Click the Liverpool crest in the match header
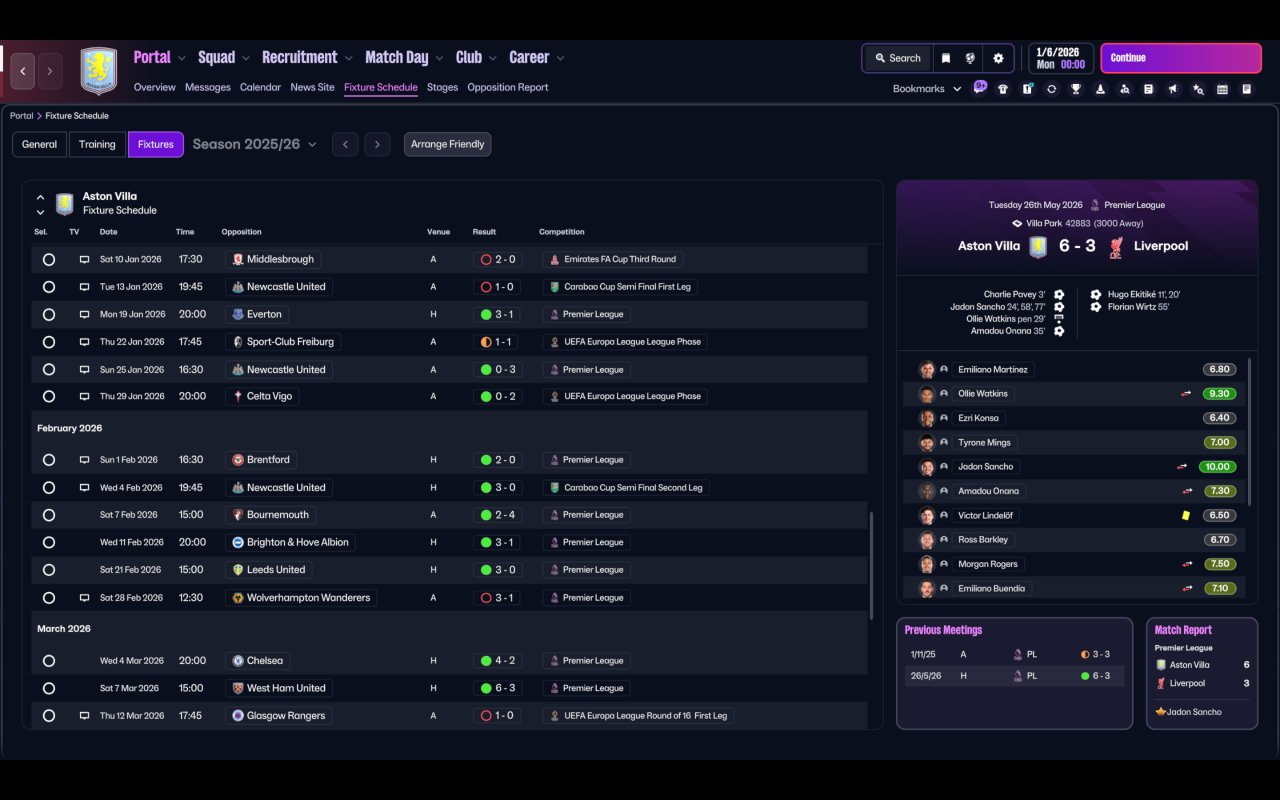 1116,246
